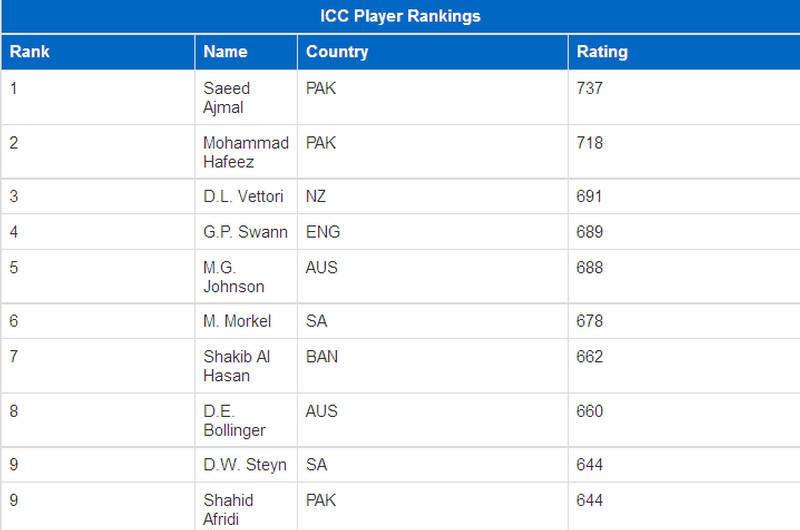This screenshot has width=800, height=530.
Task: Click the 737 rating value
Action: [589, 88]
